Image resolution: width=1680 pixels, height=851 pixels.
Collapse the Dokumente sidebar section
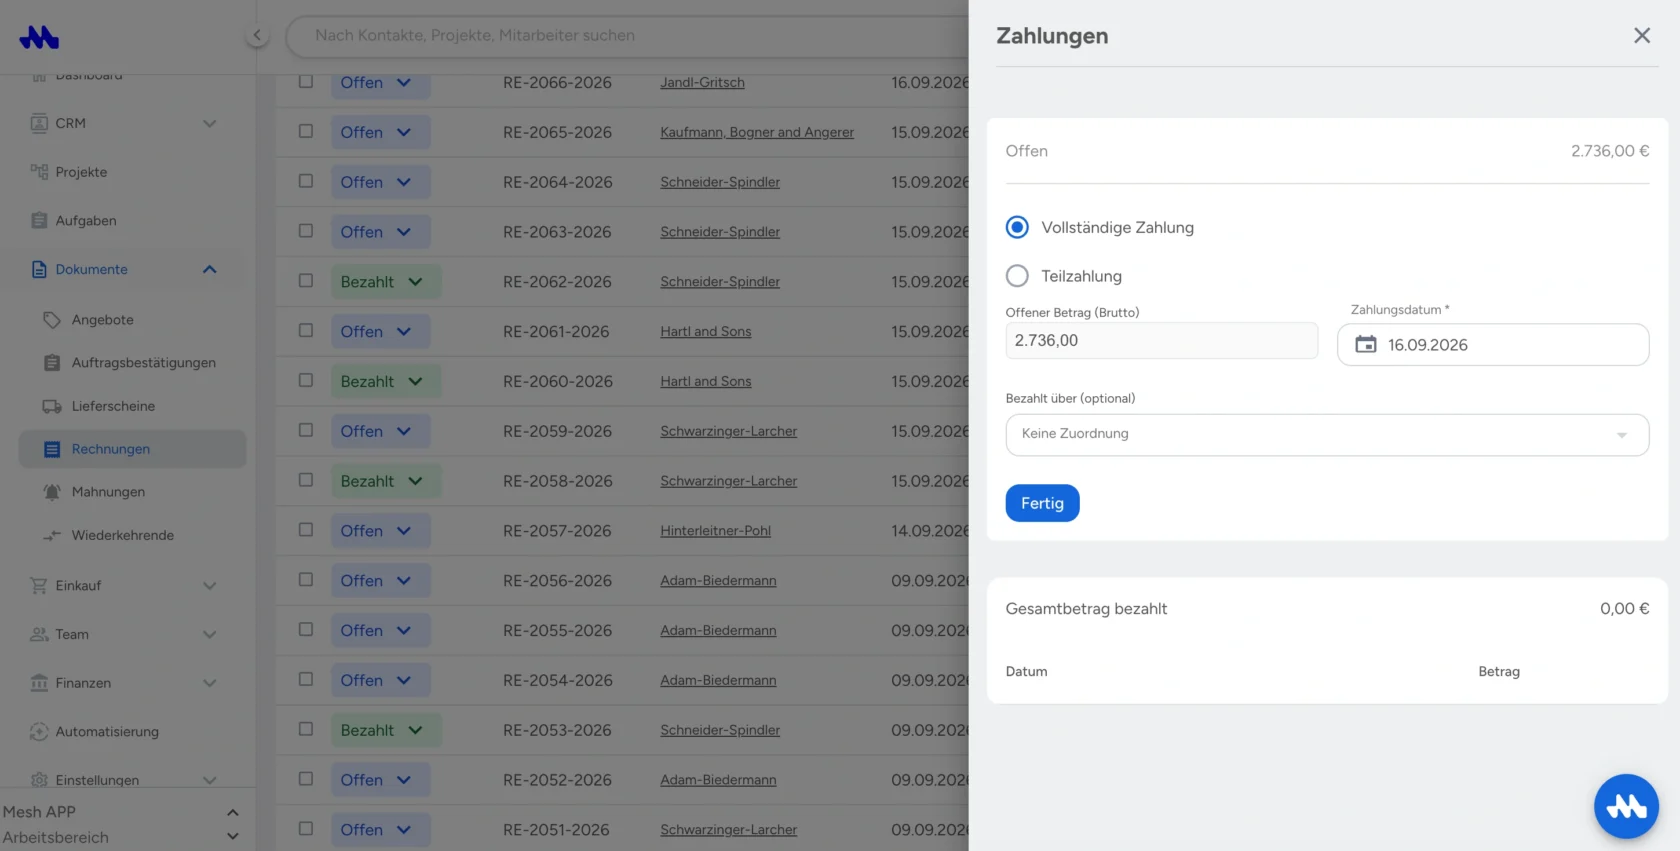click(x=210, y=269)
